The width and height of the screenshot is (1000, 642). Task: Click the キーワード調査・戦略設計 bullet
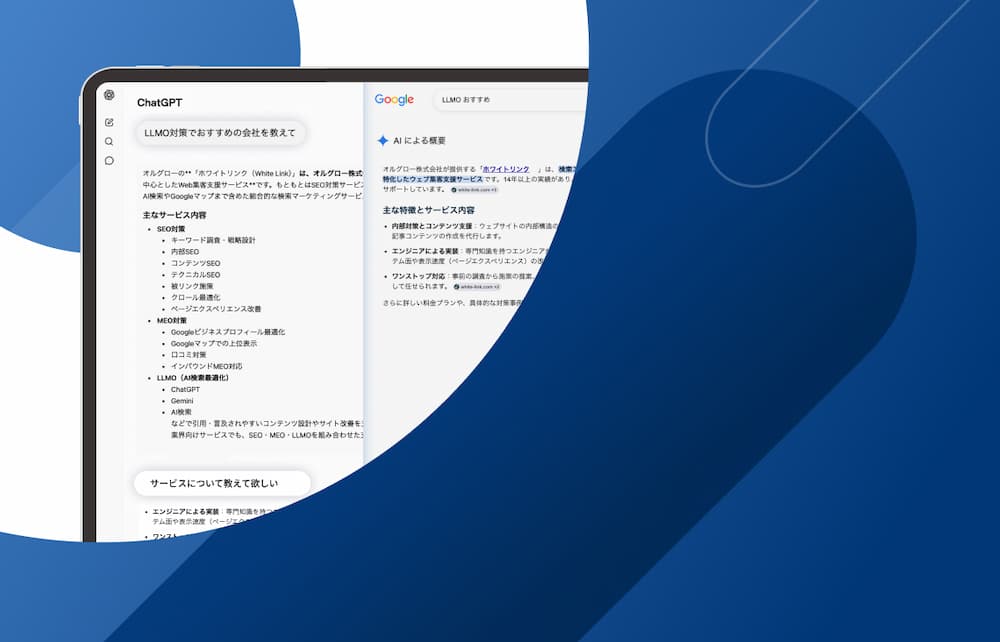pos(213,240)
